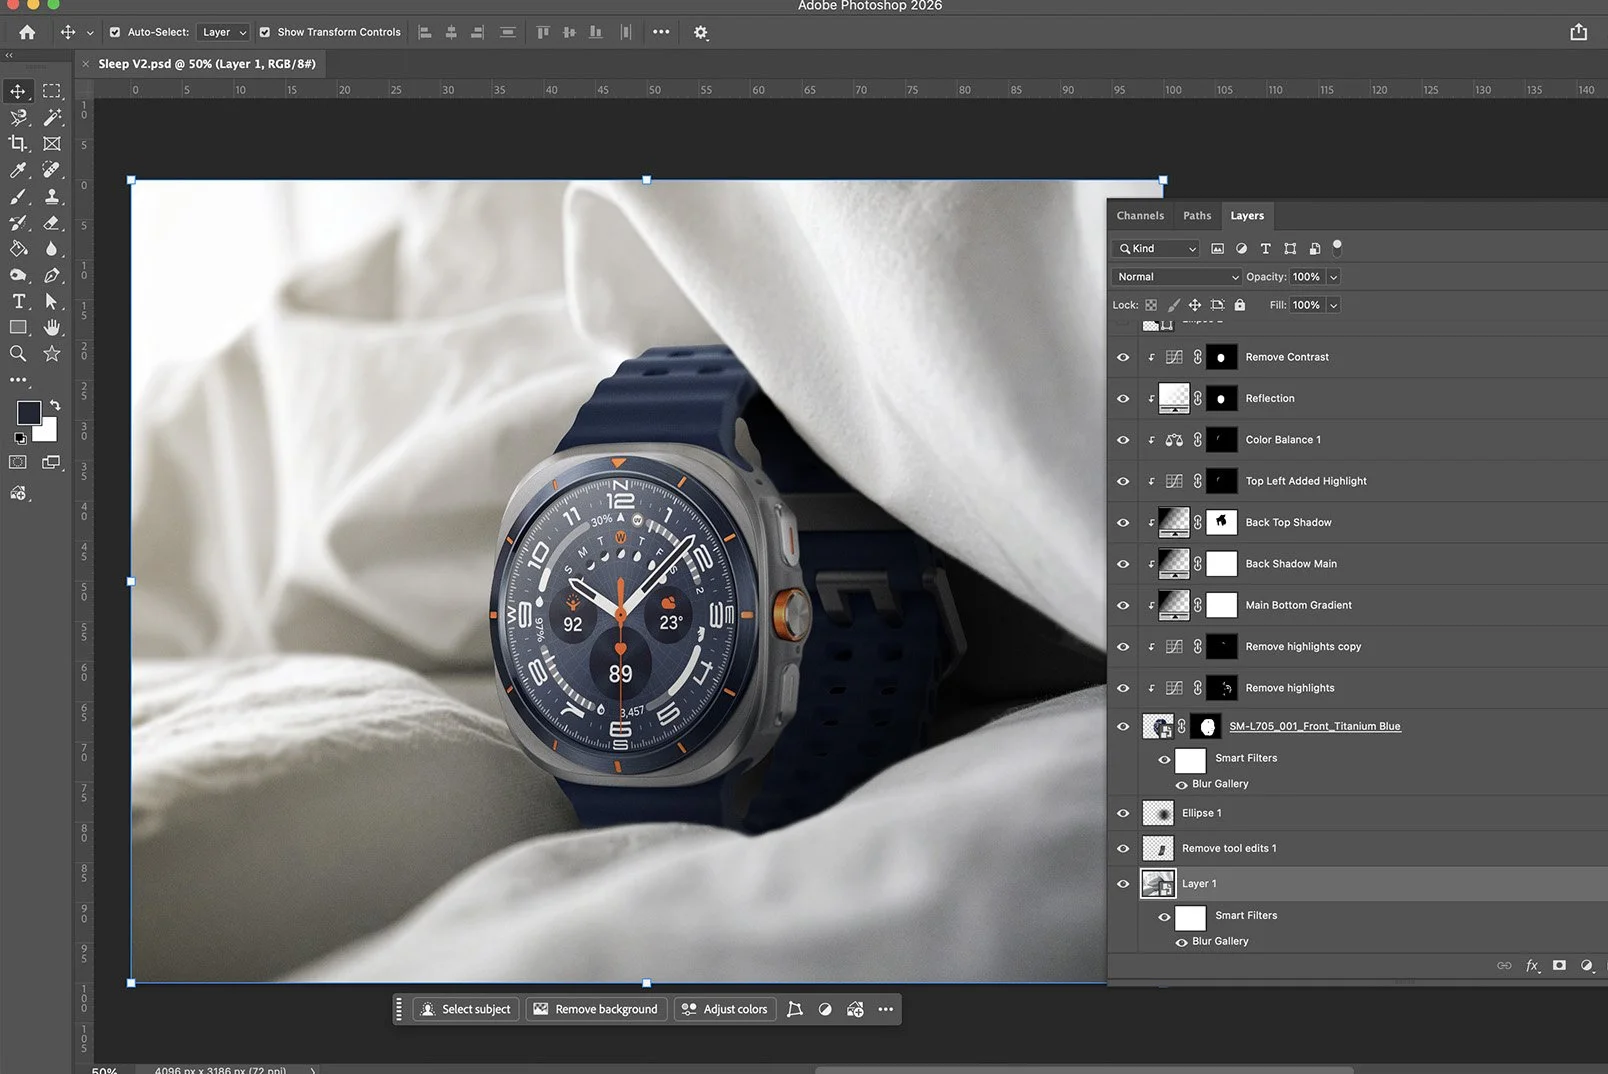Hide the Back Top Shadow layer

[x=1123, y=523]
